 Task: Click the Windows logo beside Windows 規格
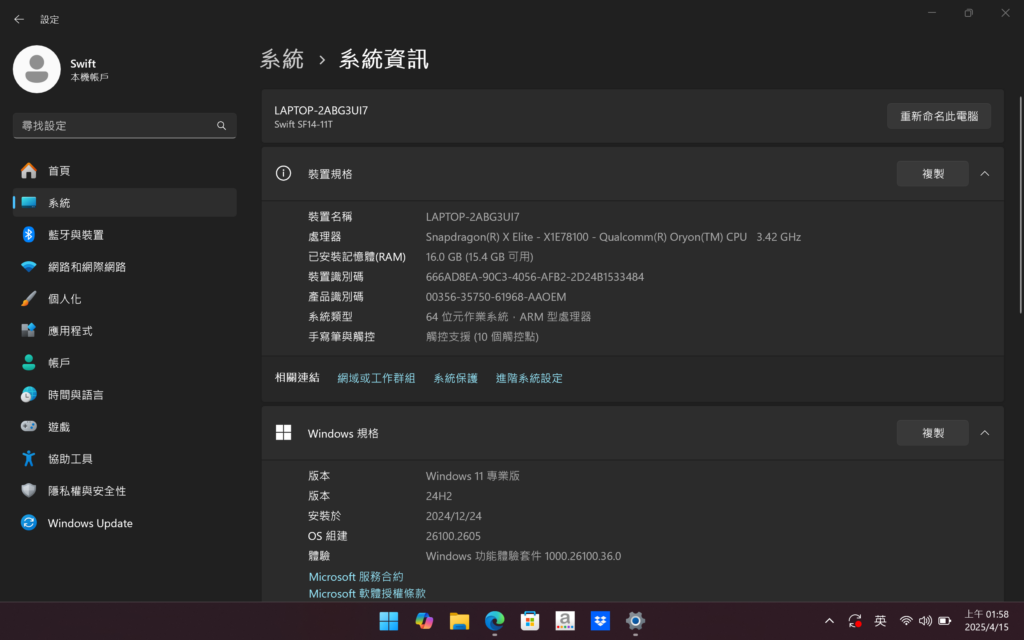[283, 432]
